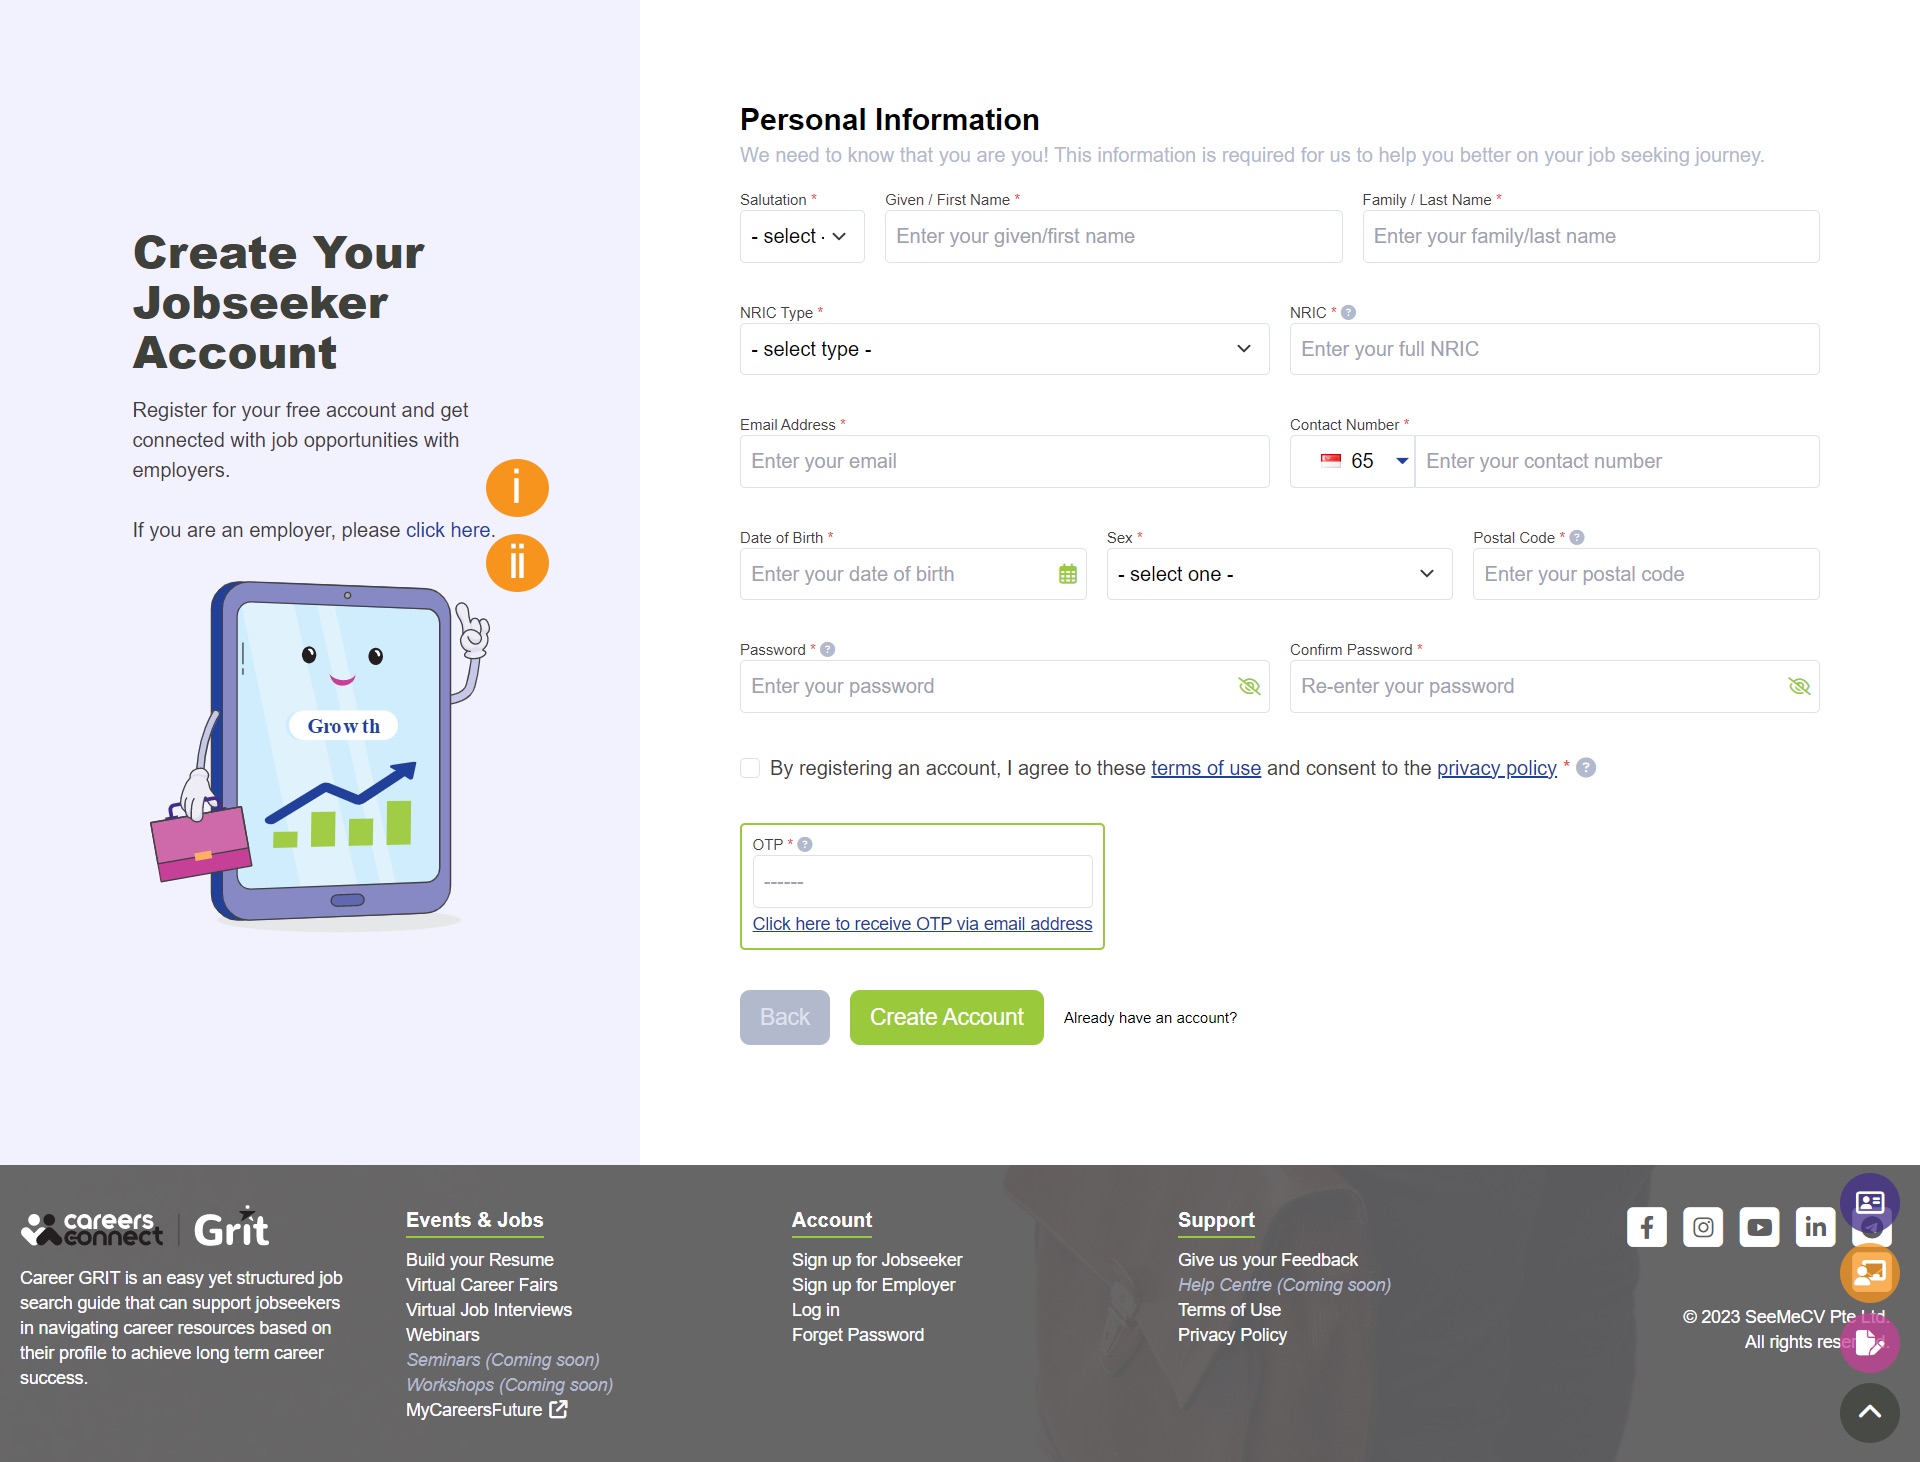Click 'Click here to receive OTP via email'
The image size is (1920, 1462).
922,923
